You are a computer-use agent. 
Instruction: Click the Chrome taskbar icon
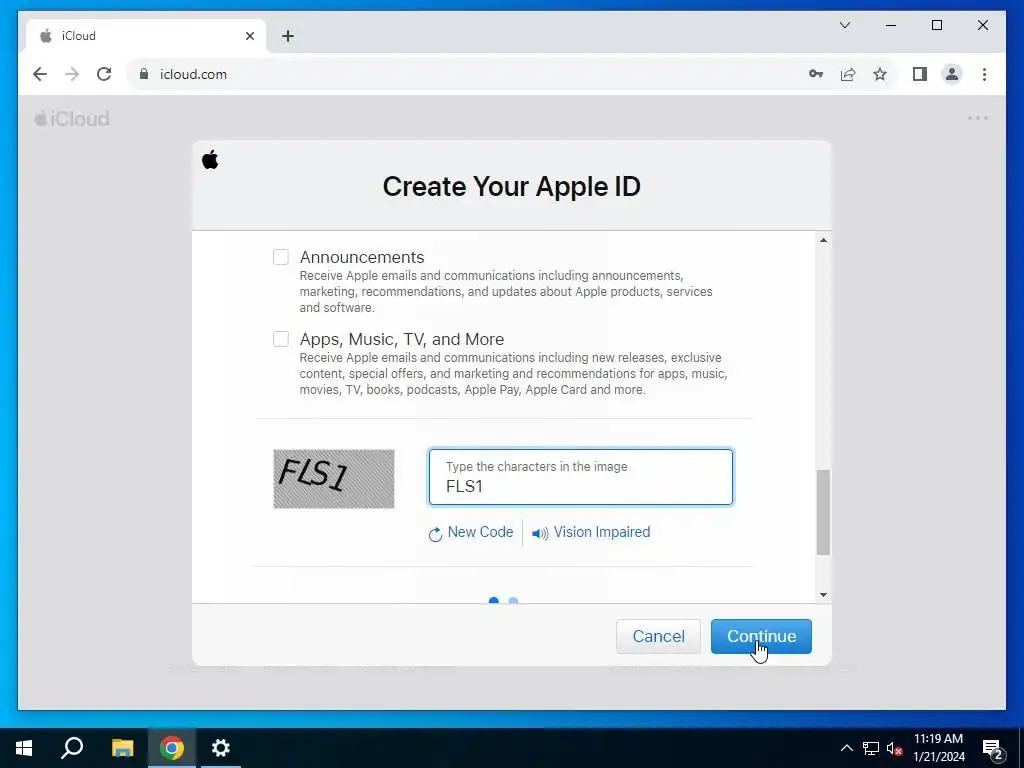172,748
